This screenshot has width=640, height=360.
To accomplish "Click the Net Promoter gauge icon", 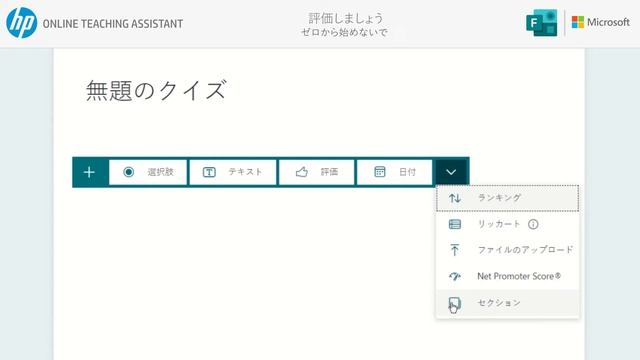I will (455, 276).
